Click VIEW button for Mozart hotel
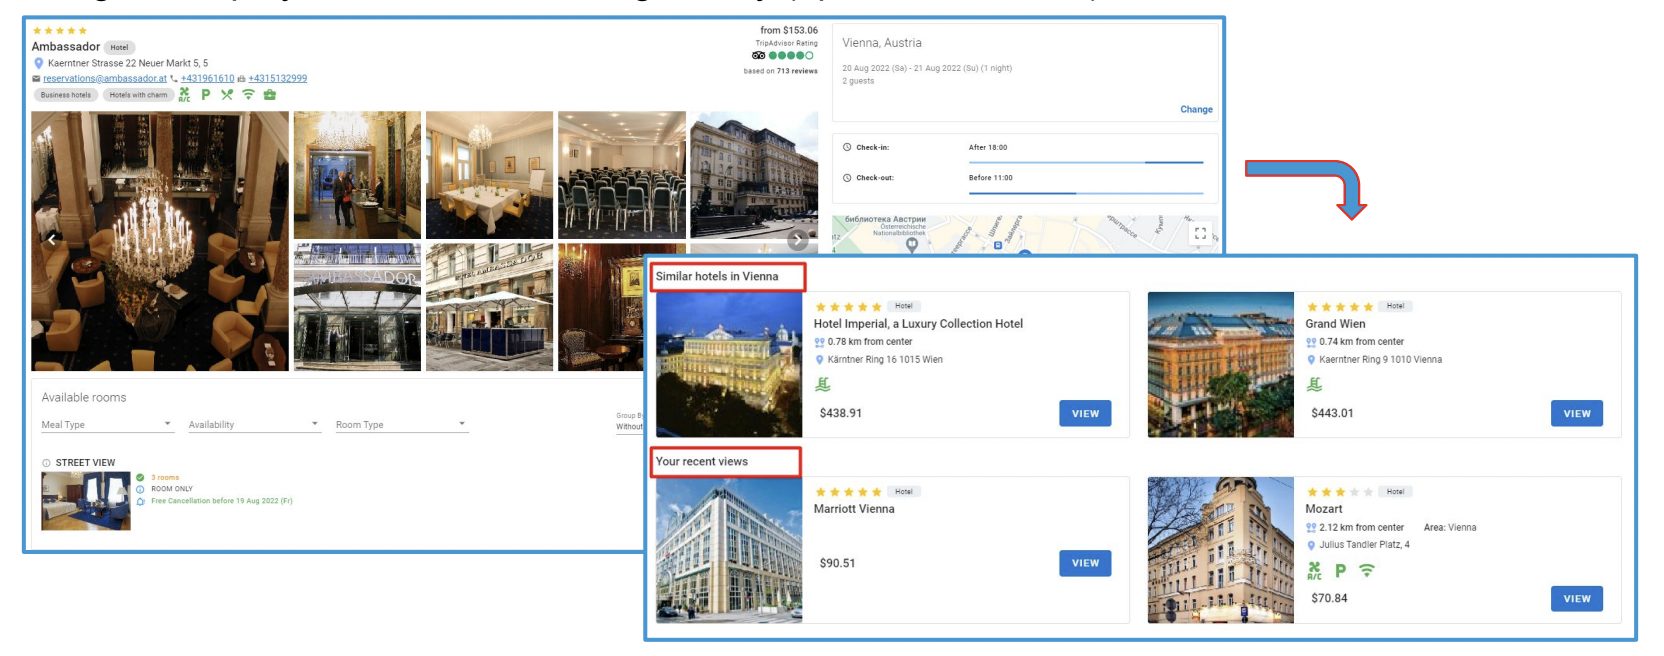 (x=1577, y=599)
